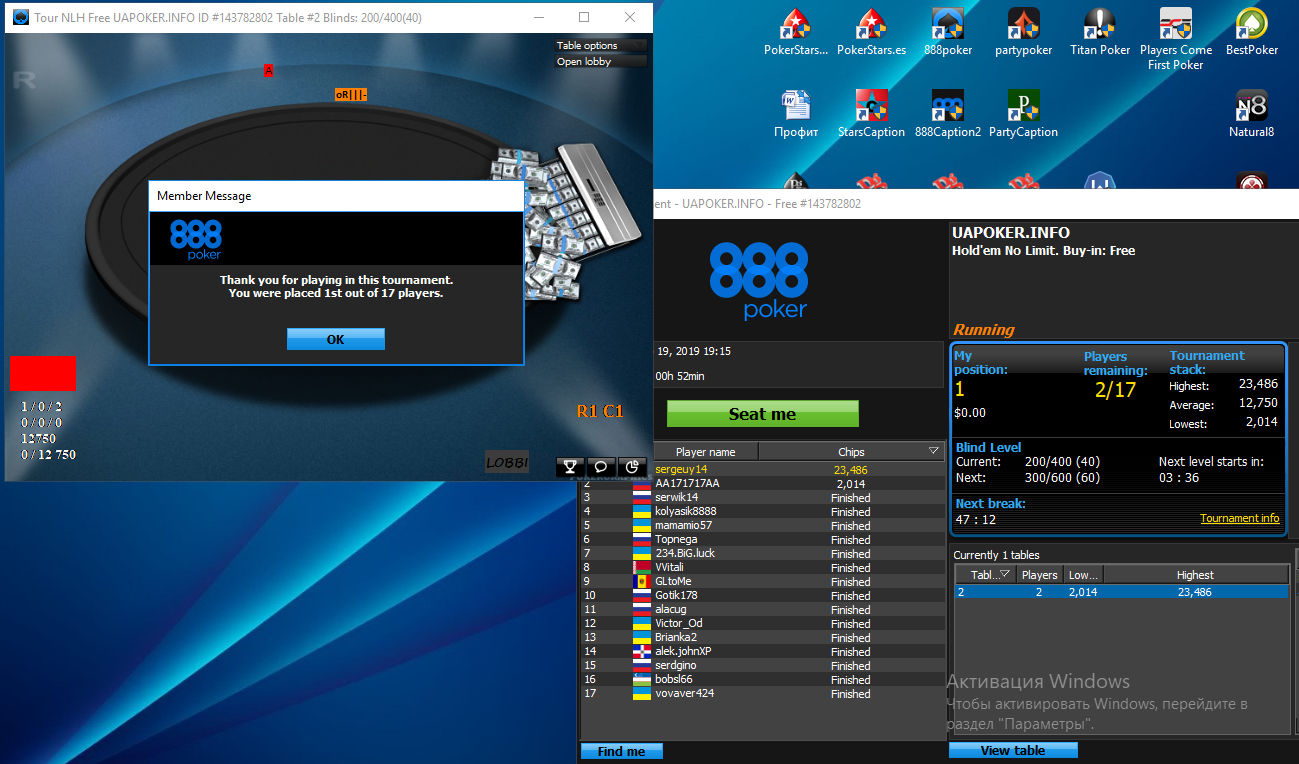Click the 23,486 chips value for sergeuy14
The image size is (1299, 764).
point(850,469)
